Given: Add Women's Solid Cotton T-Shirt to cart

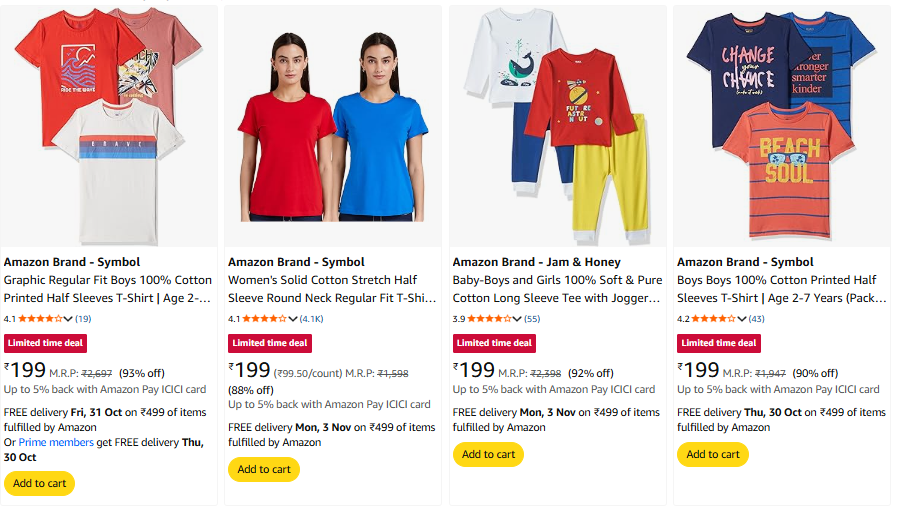Looking at the screenshot, I should [x=264, y=469].
